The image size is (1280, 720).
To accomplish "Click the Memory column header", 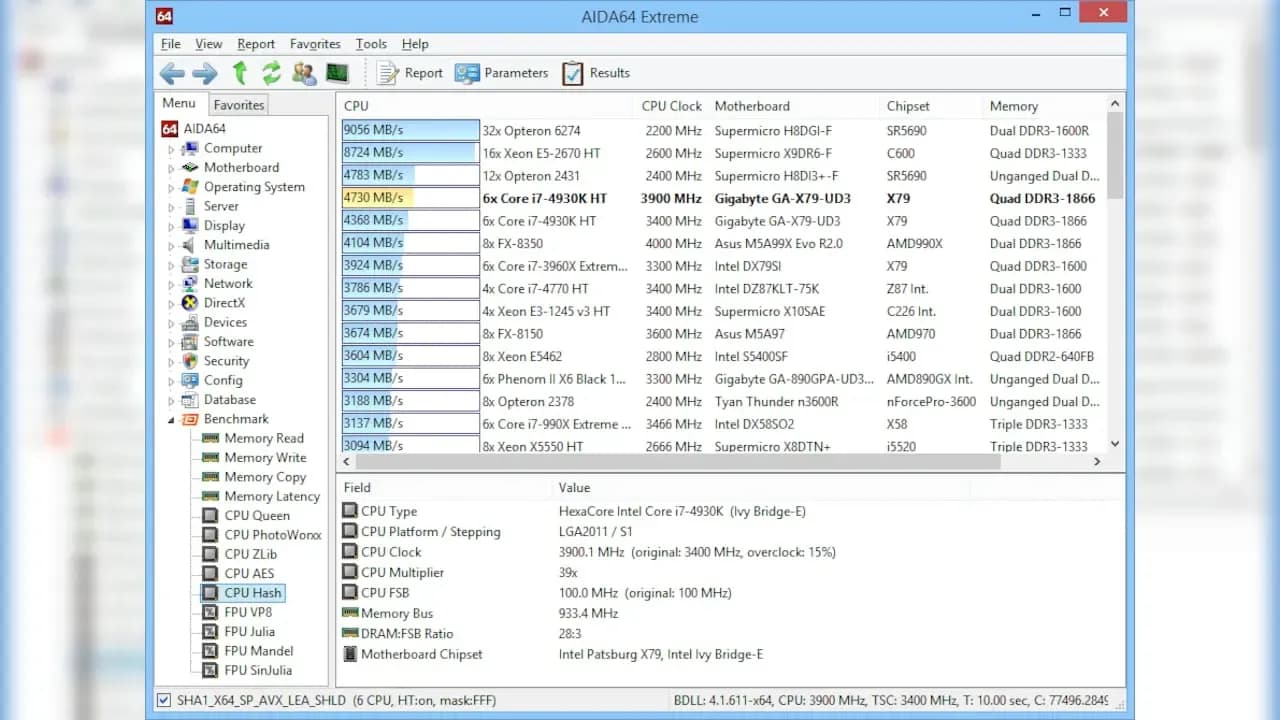I will point(1014,106).
